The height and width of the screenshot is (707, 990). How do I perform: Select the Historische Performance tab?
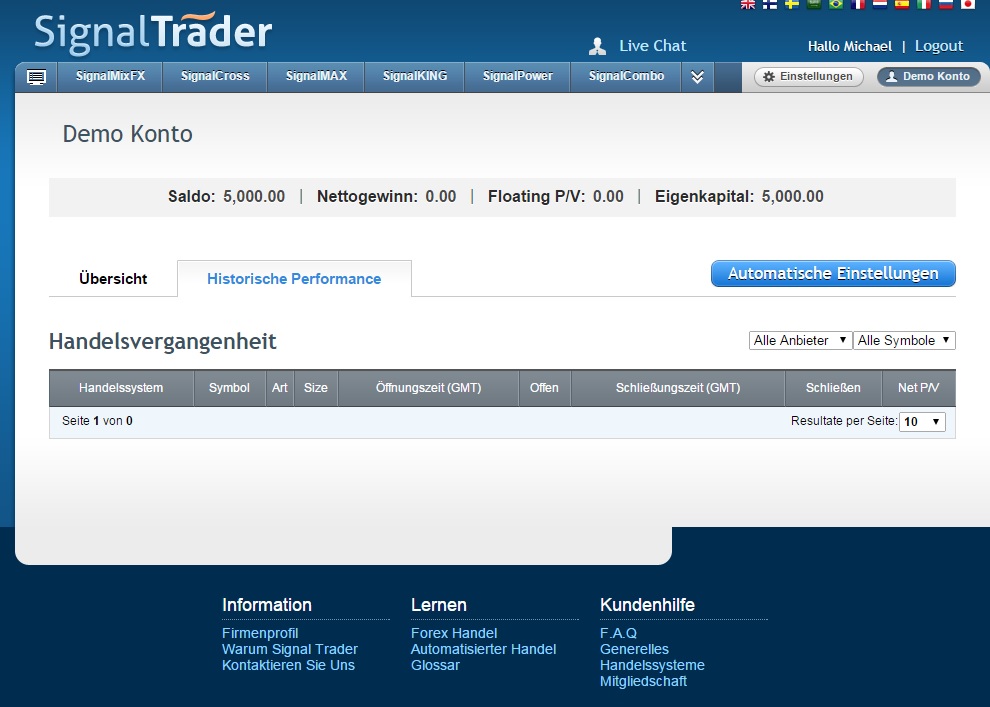click(x=294, y=279)
